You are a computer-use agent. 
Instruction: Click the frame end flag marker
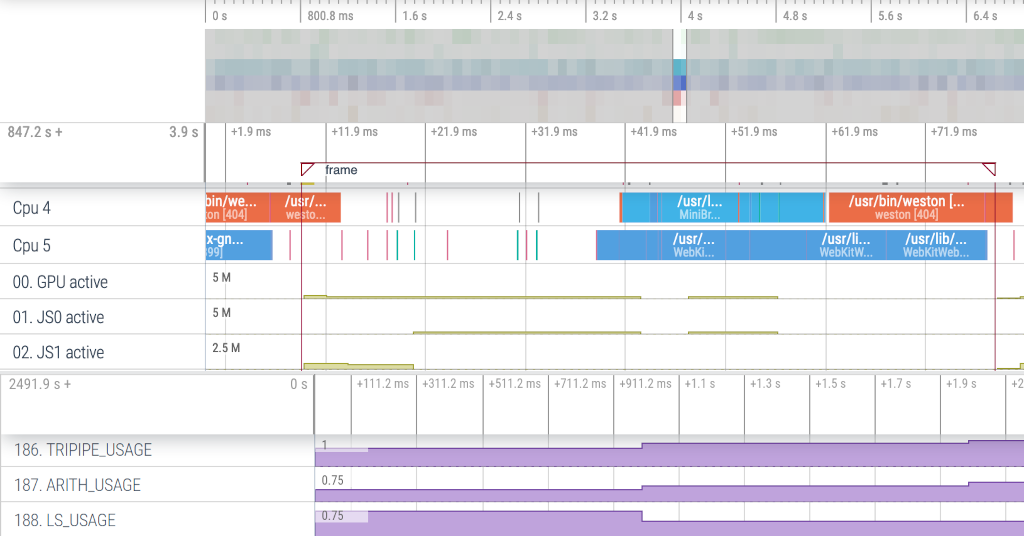click(989, 170)
